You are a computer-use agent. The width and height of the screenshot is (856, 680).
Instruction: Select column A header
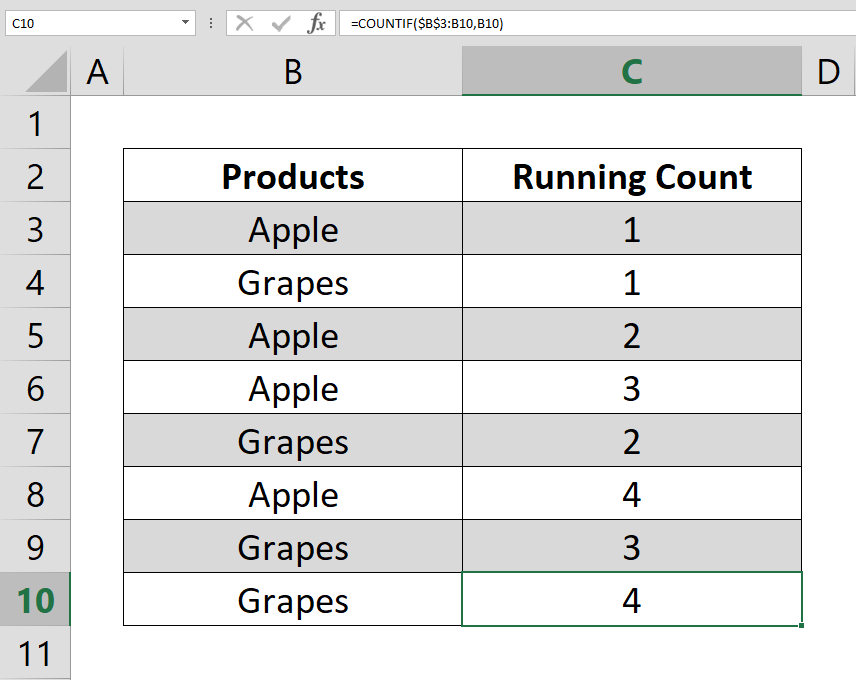(97, 71)
